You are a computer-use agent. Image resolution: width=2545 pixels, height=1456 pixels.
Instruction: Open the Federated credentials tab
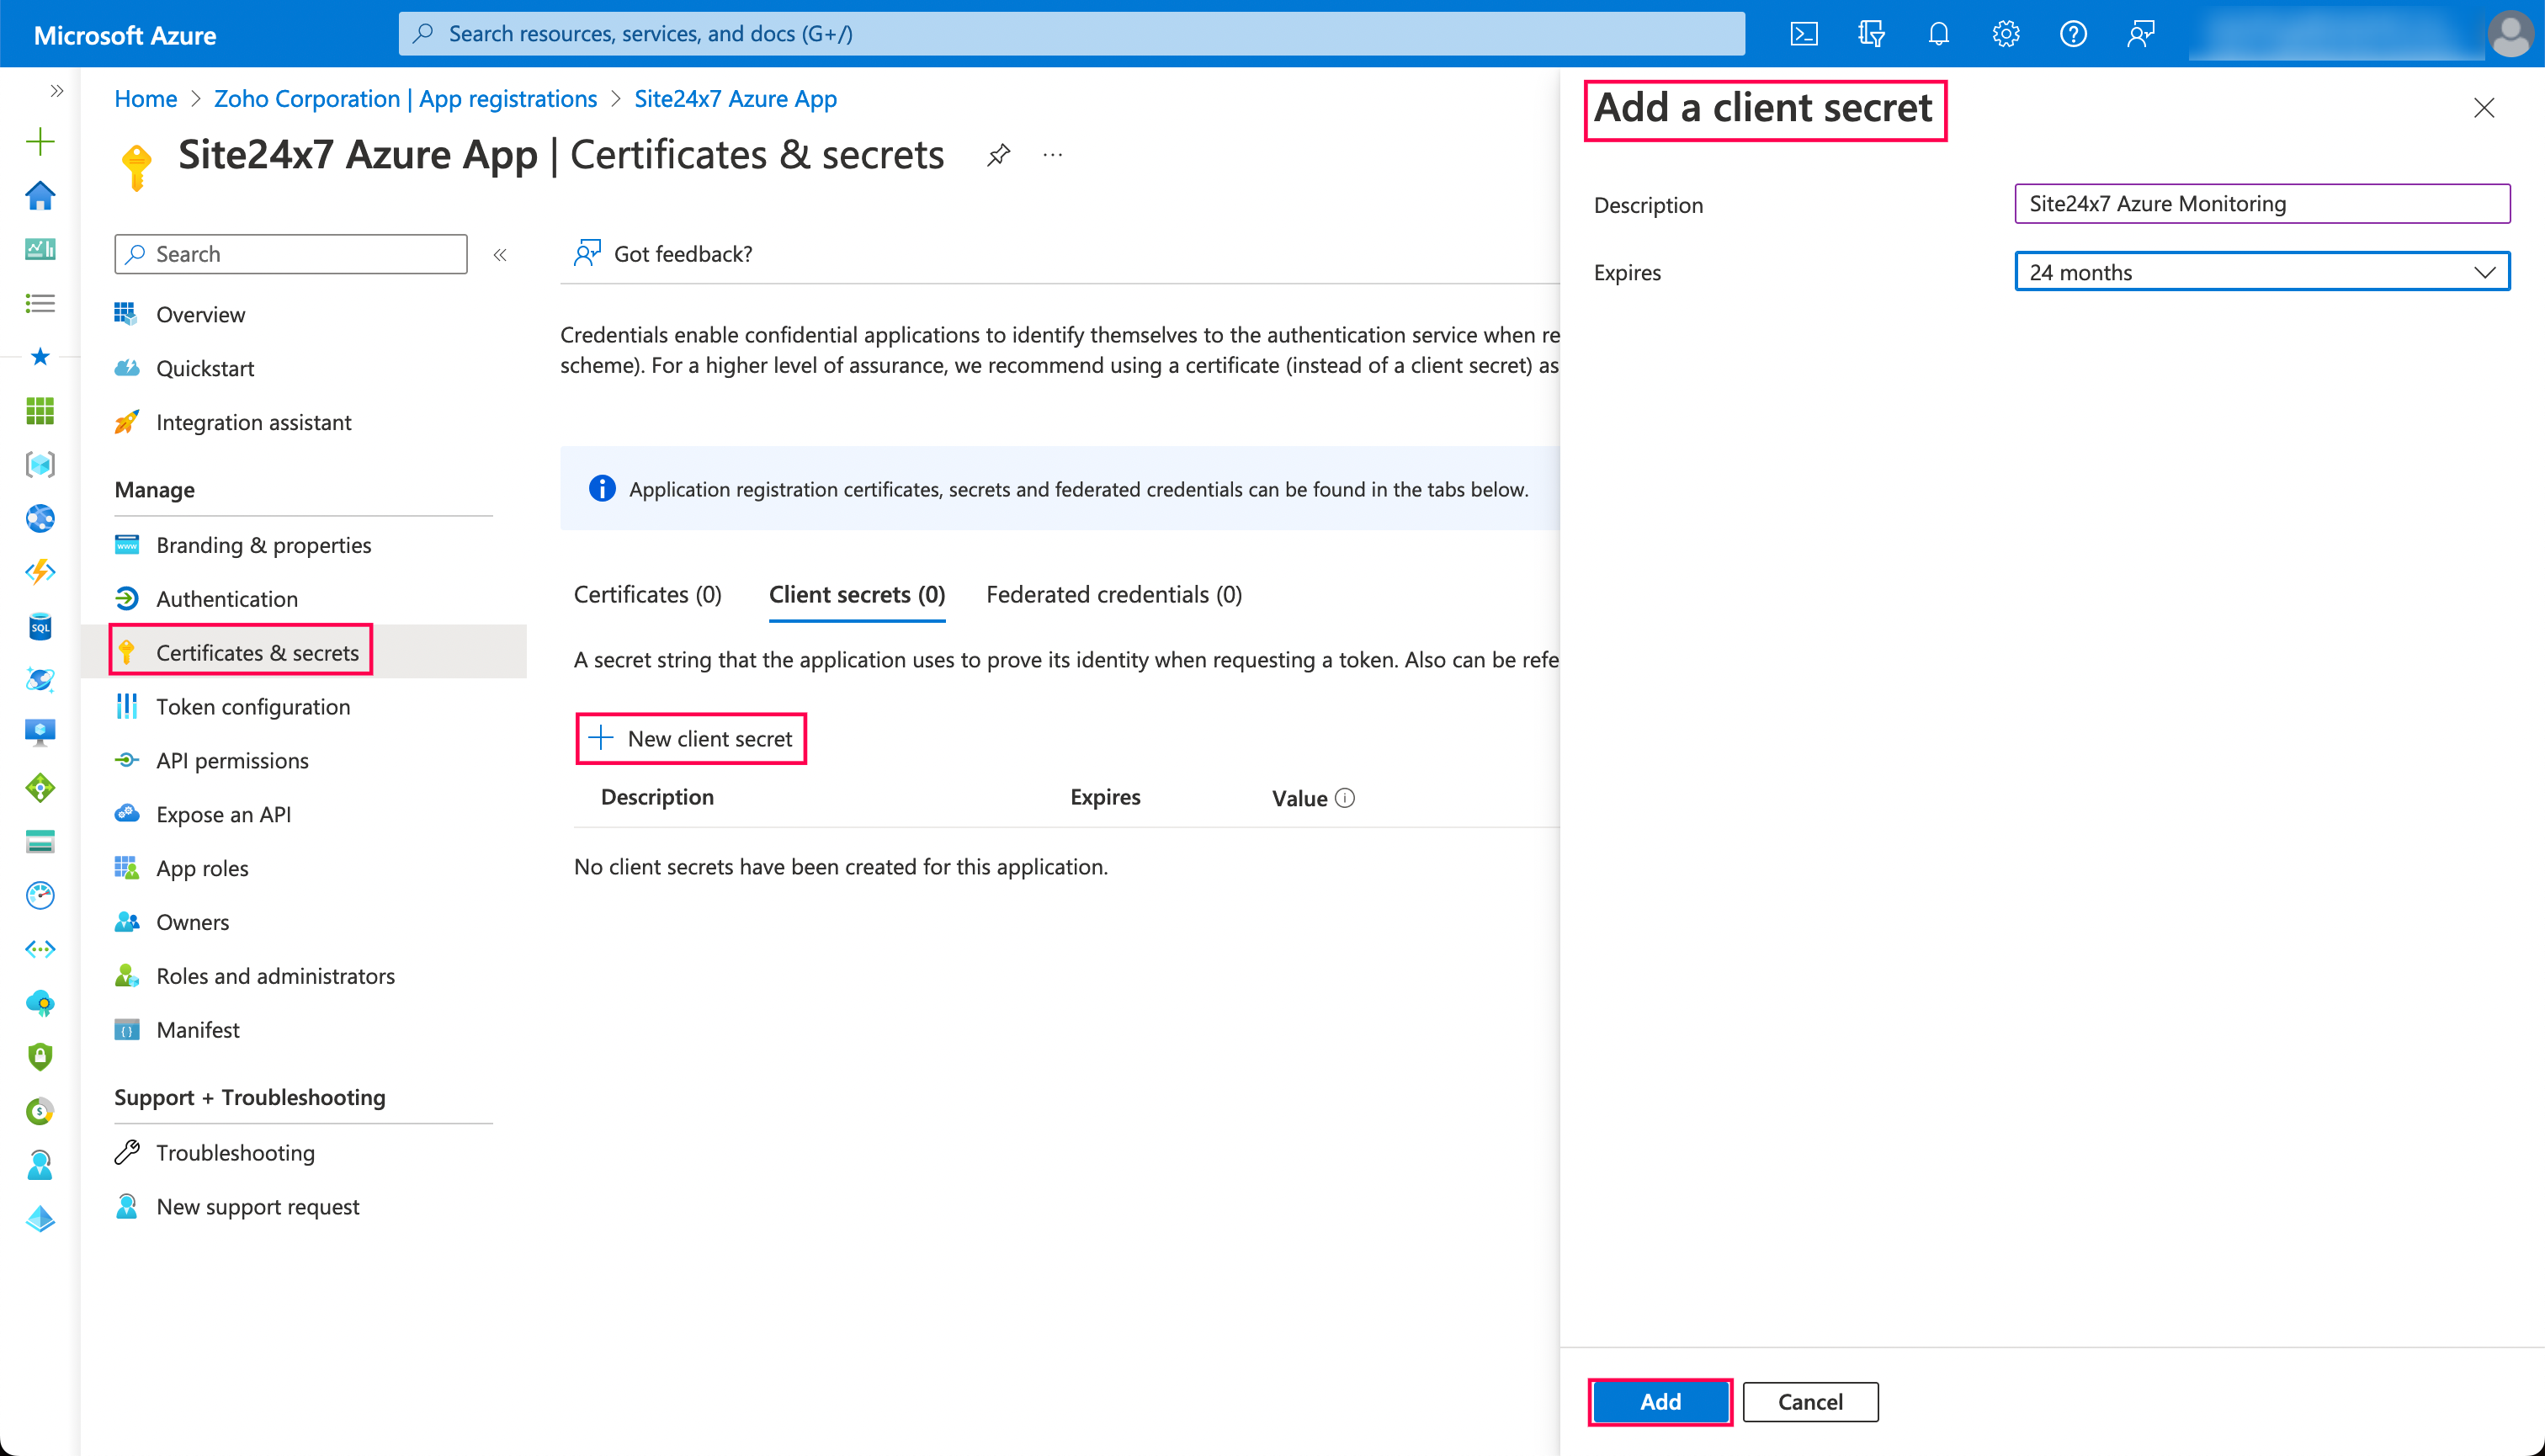tap(1113, 594)
